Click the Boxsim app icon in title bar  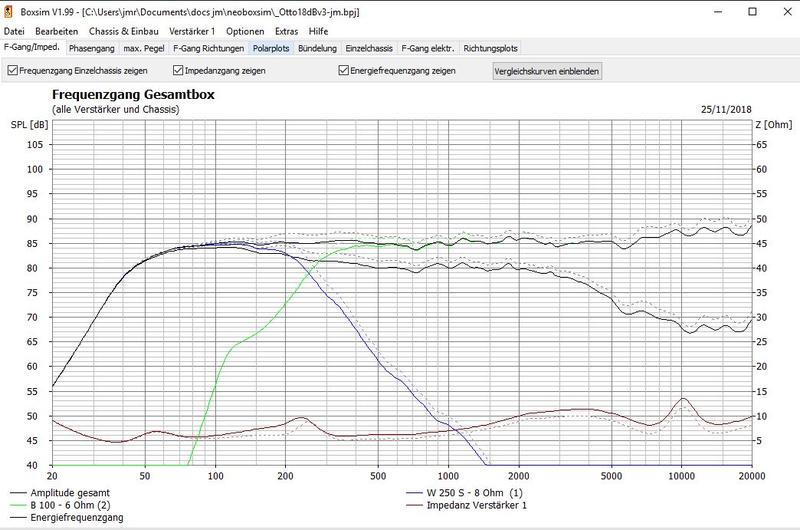tap(9, 10)
